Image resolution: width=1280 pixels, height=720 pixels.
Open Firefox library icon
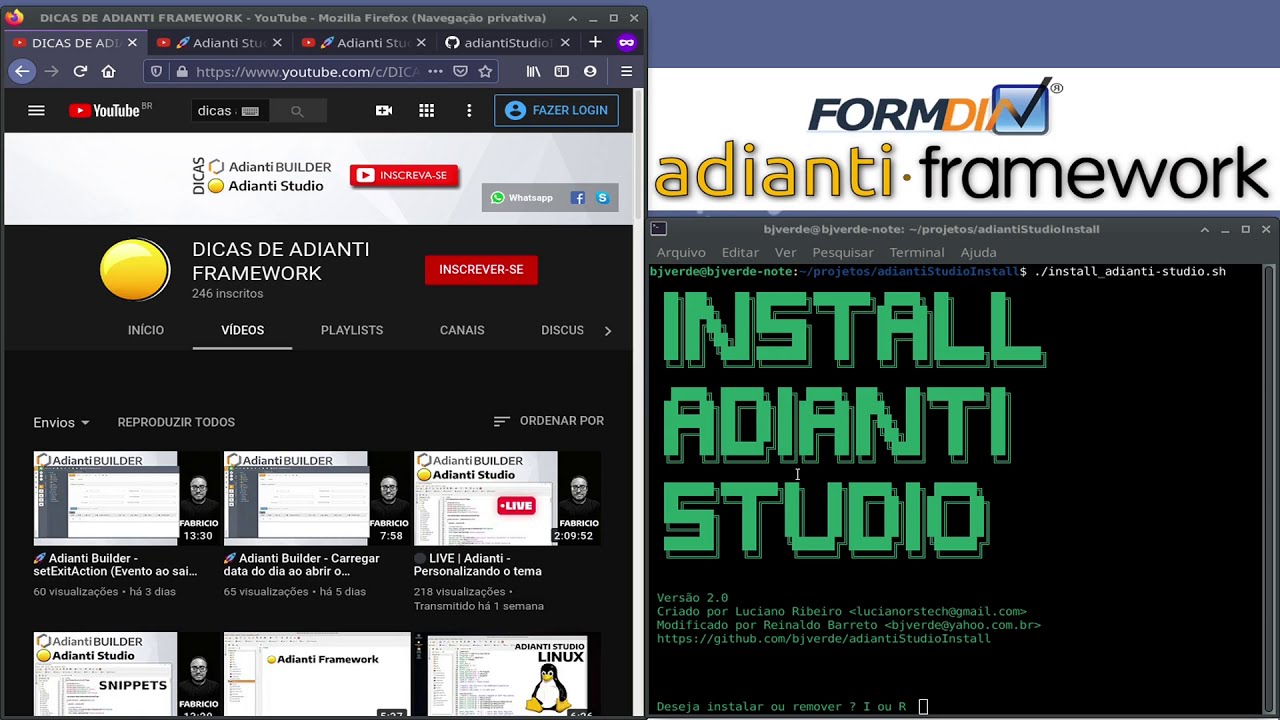point(534,71)
